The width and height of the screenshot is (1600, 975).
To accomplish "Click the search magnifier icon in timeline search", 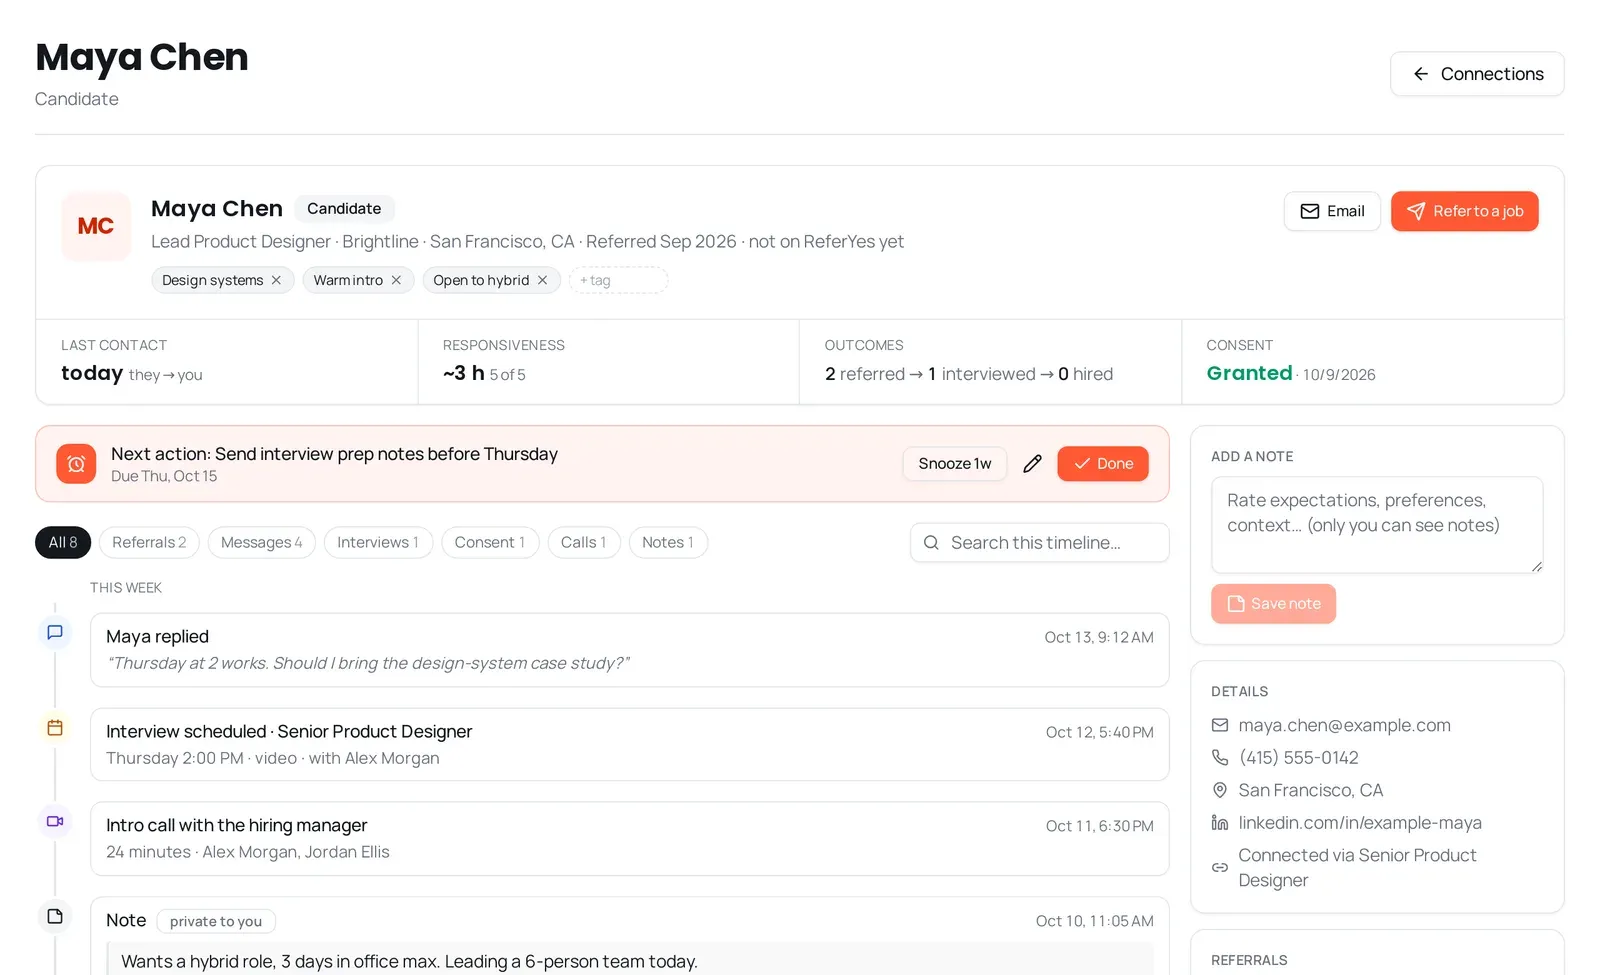I will [x=931, y=543].
